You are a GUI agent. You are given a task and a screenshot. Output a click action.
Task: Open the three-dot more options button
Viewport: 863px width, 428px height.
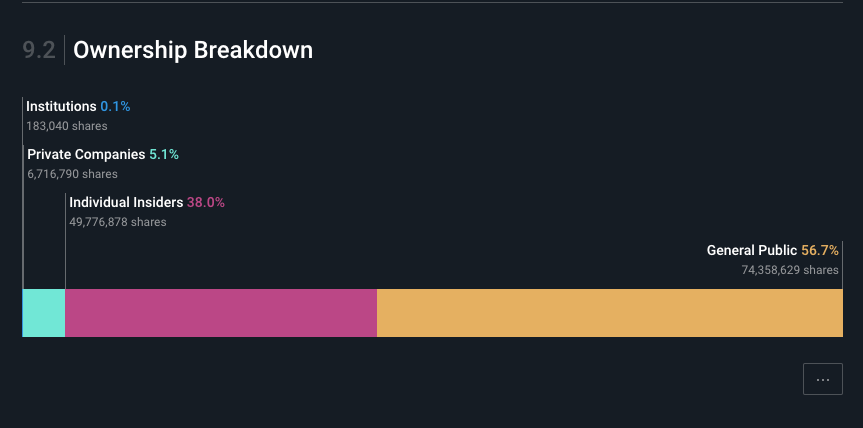[x=822, y=378]
